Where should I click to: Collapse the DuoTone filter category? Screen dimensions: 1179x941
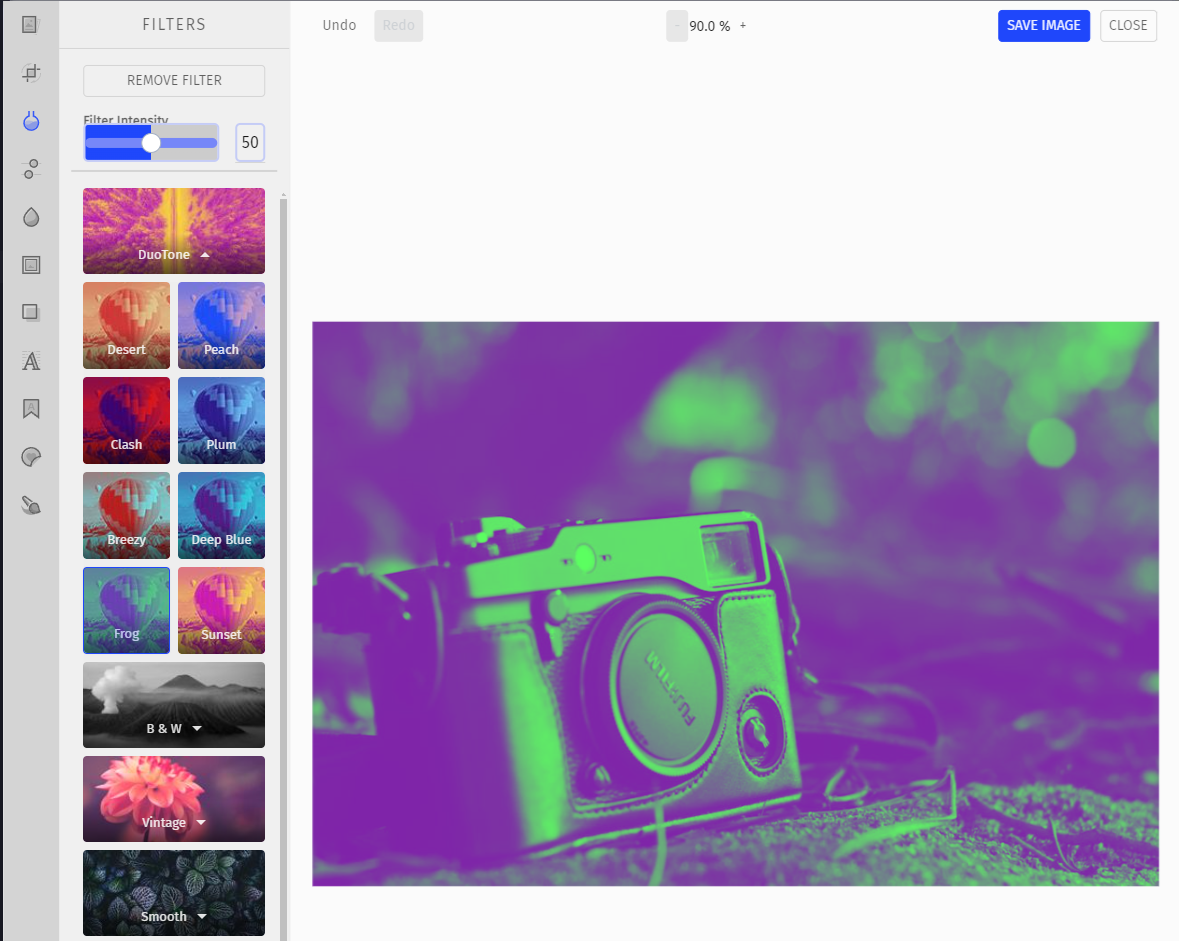pos(174,231)
